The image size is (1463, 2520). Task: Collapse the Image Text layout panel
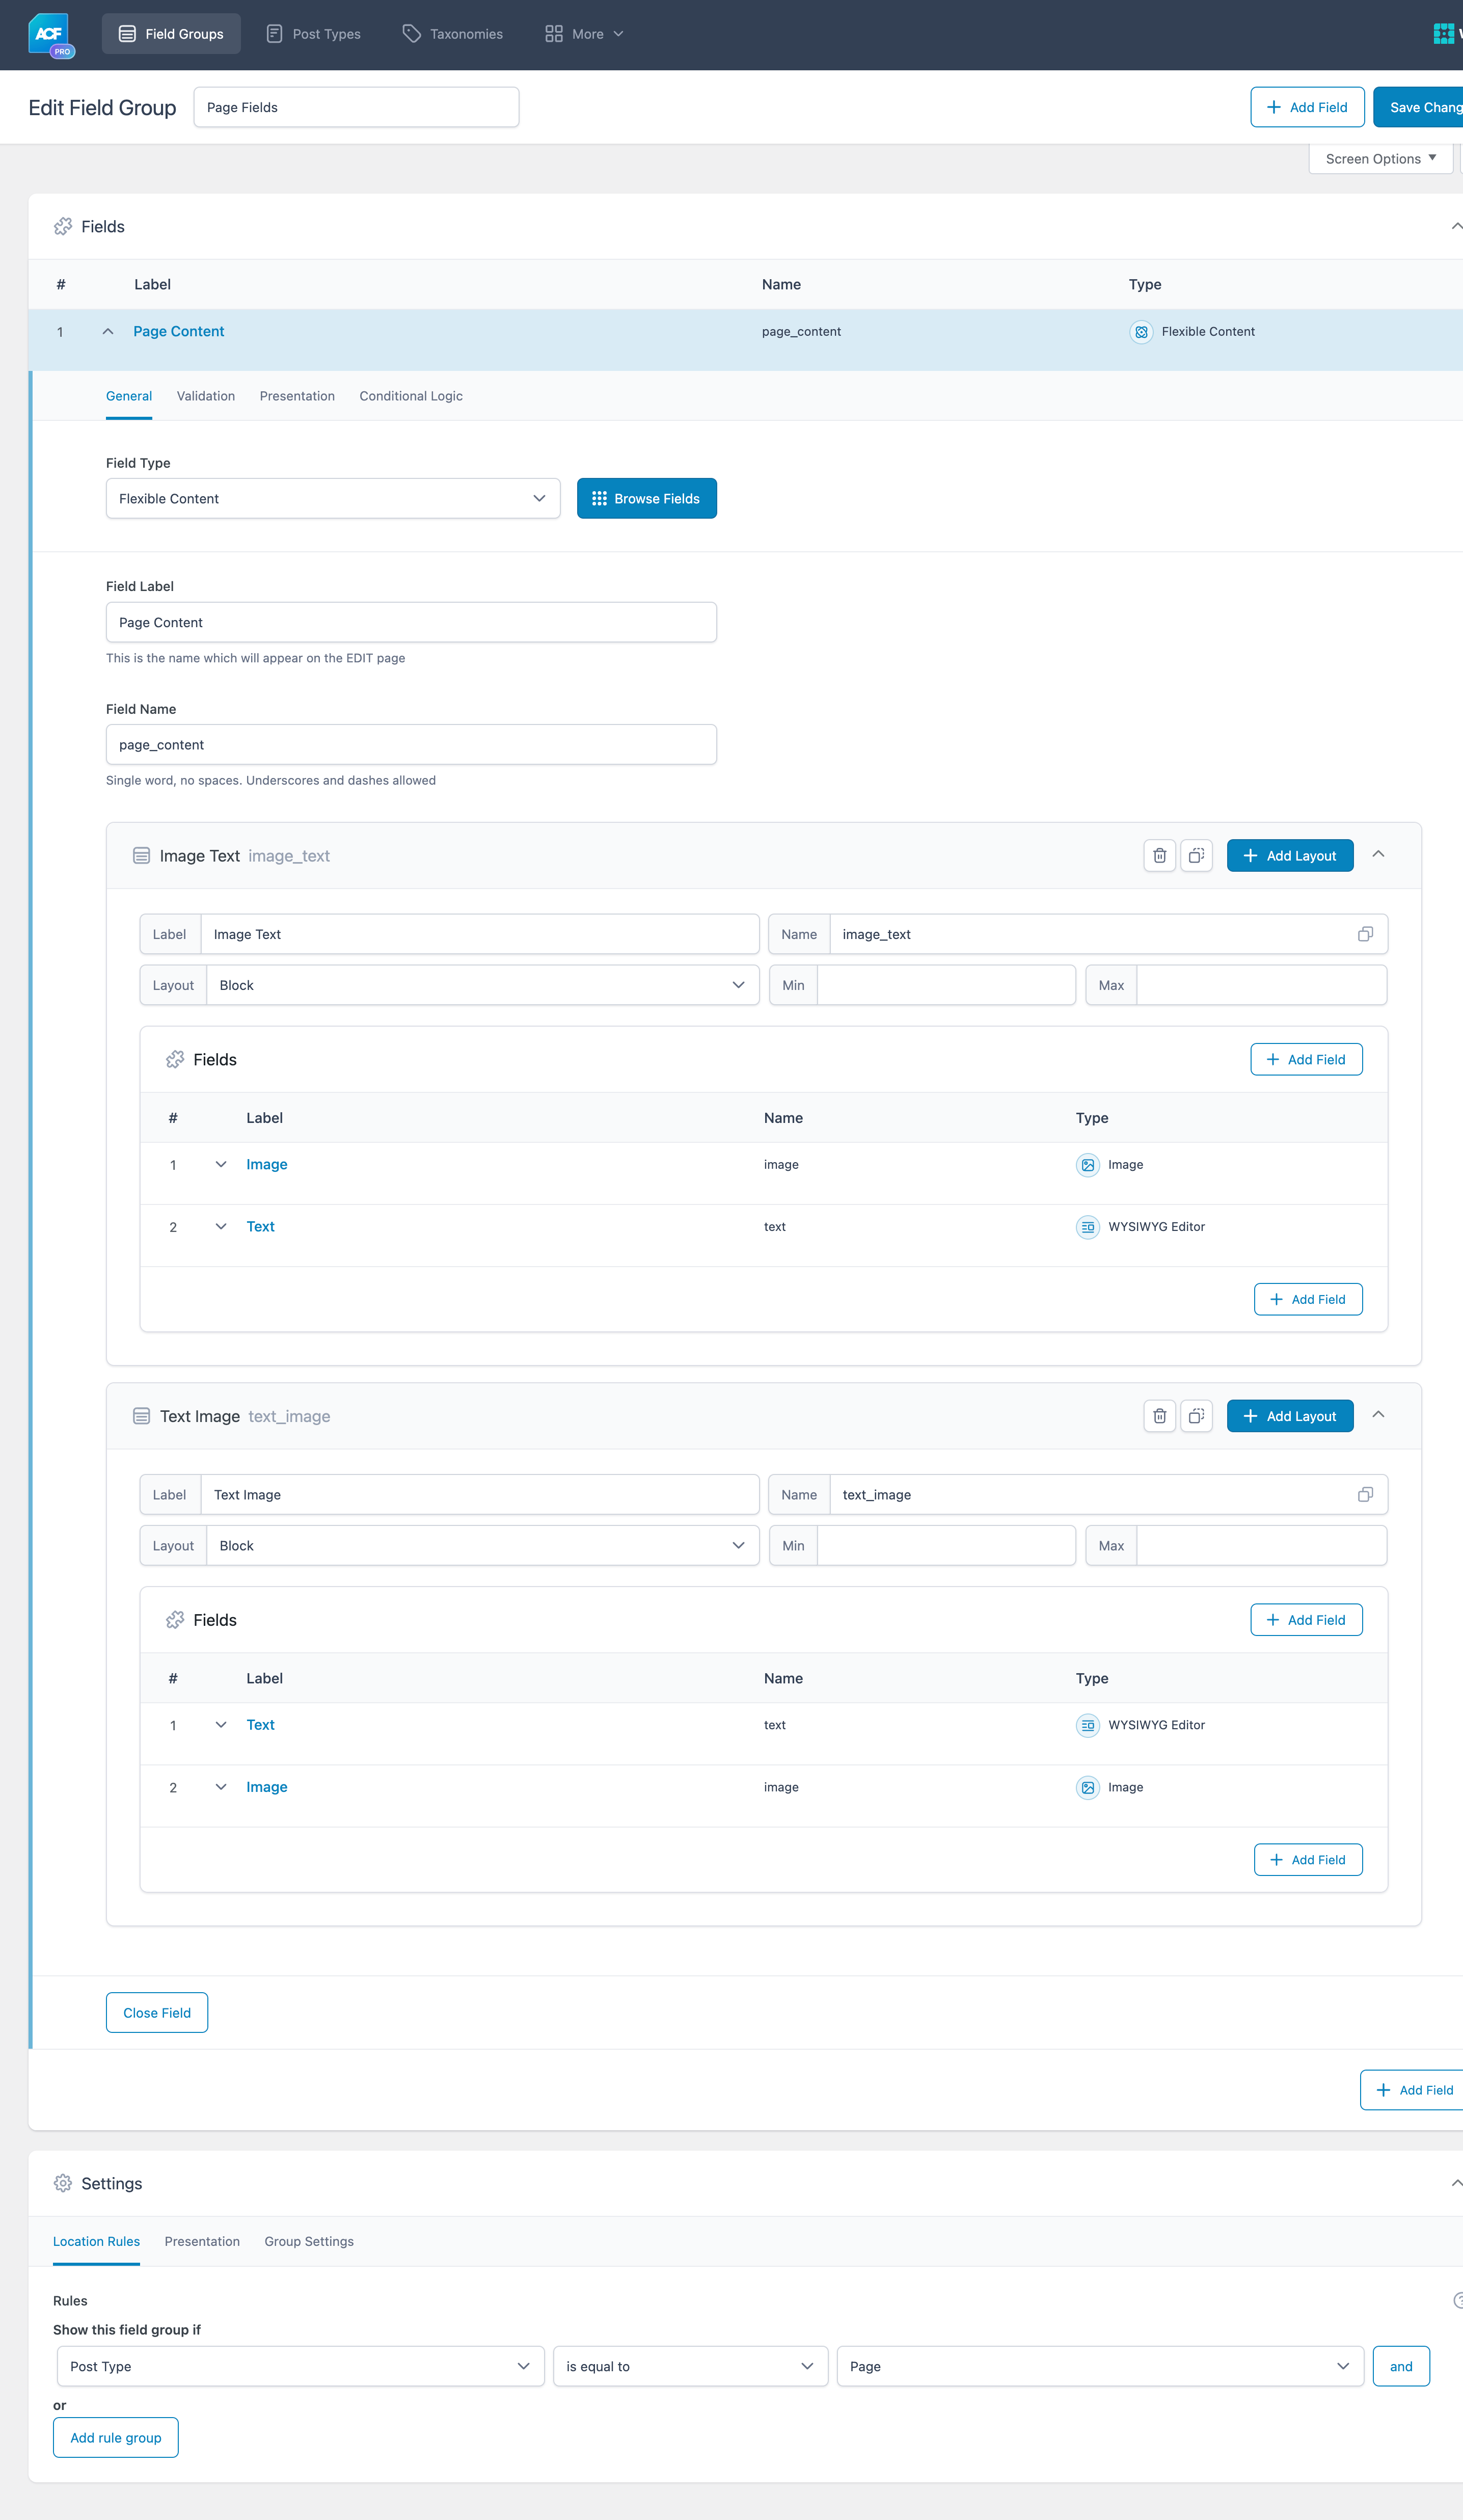pyautogui.click(x=1378, y=854)
